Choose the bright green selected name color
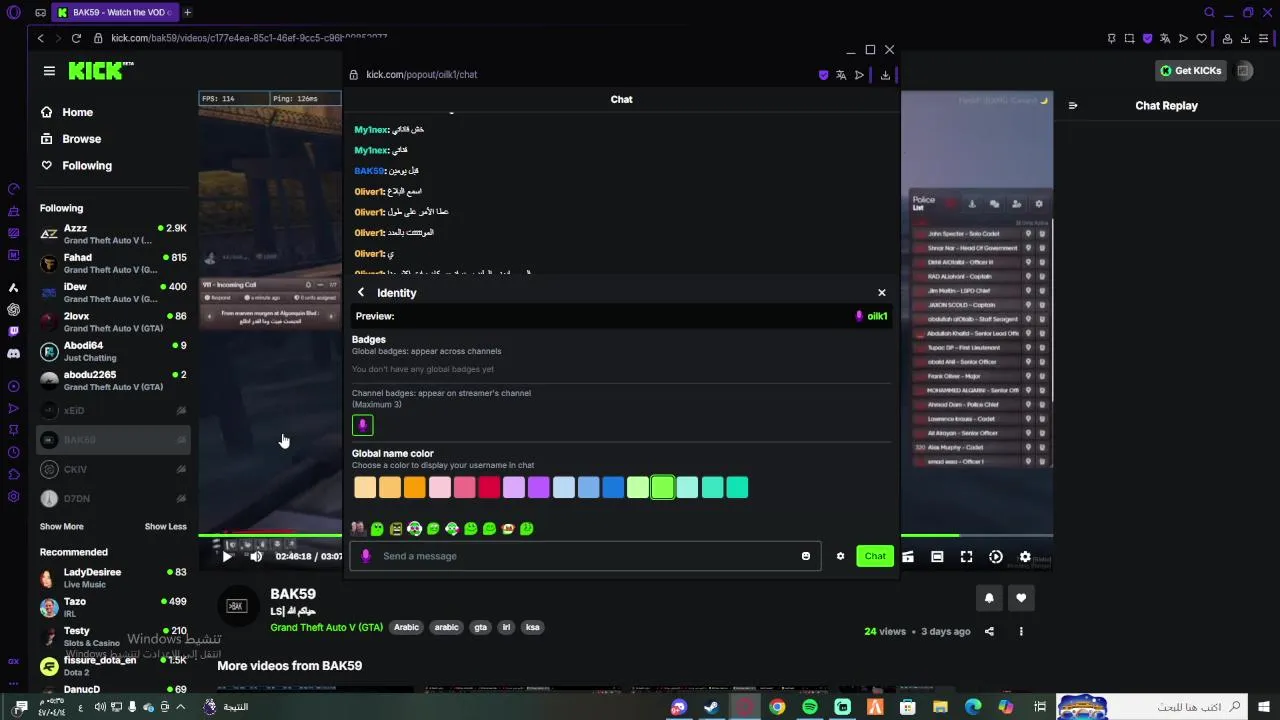The height and width of the screenshot is (720, 1280). tap(662, 487)
